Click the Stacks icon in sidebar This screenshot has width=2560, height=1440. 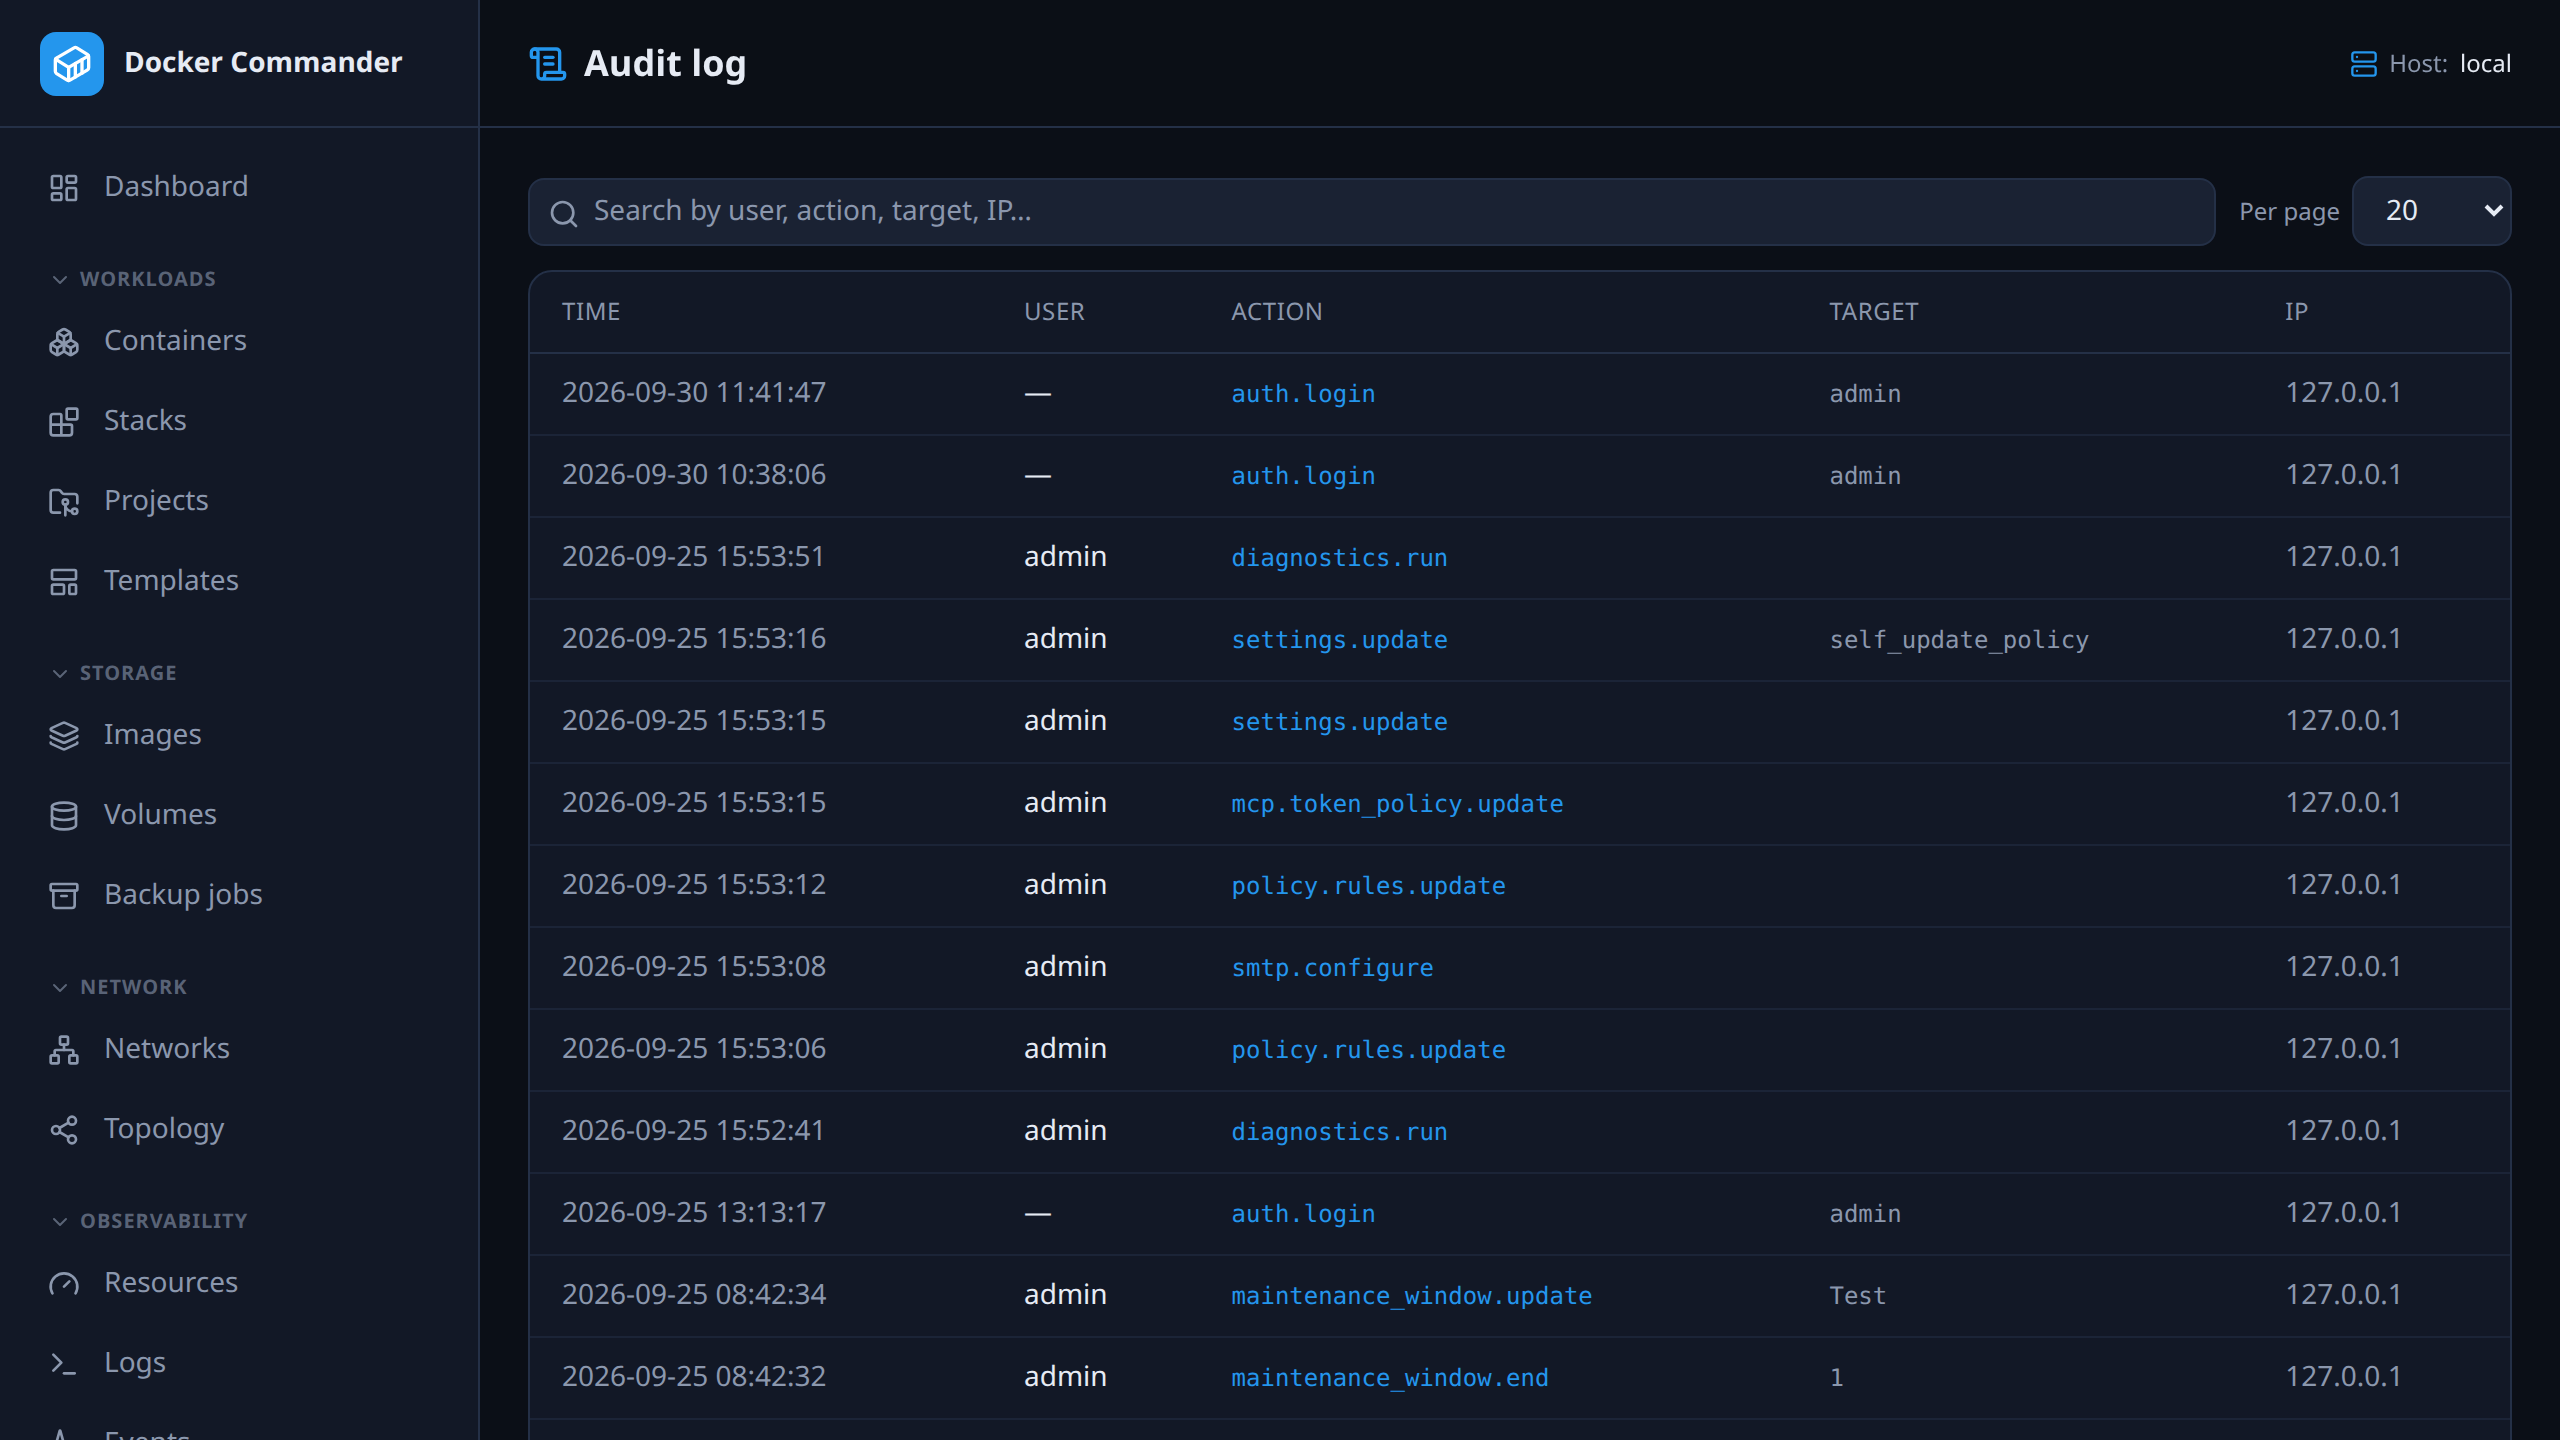63,421
